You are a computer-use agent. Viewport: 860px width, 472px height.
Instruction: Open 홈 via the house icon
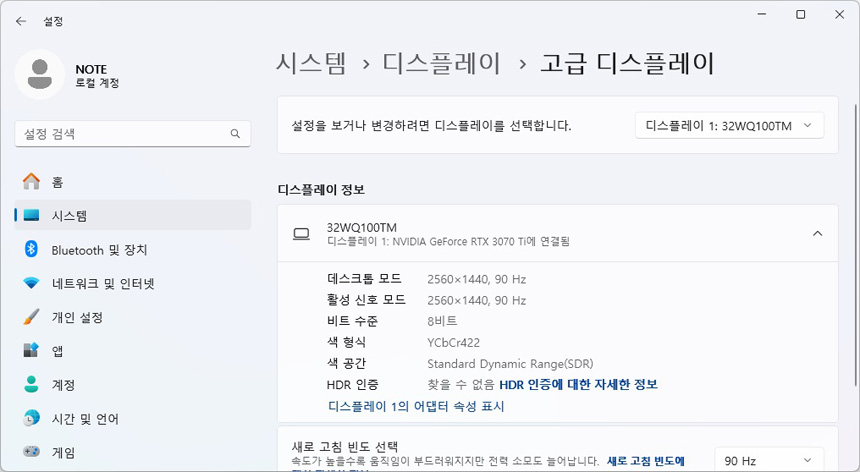tap(32, 182)
